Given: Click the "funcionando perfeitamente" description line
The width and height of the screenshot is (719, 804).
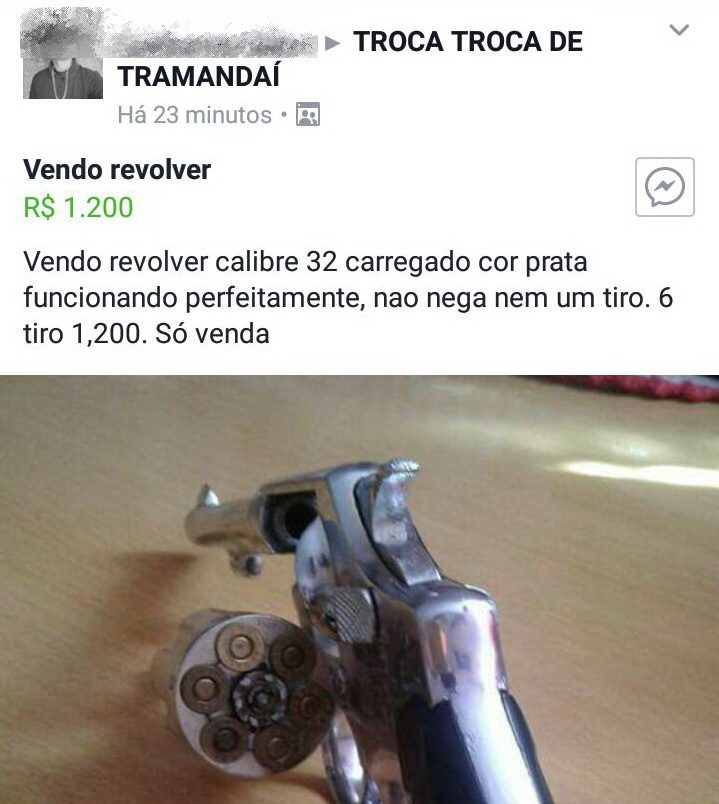Looking at the screenshot, I should pyautogui.click(x=348, y=298).
